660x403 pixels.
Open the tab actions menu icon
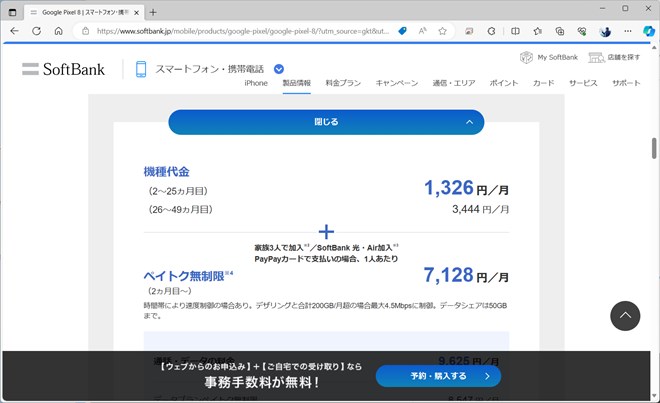(x=13, y=12)
